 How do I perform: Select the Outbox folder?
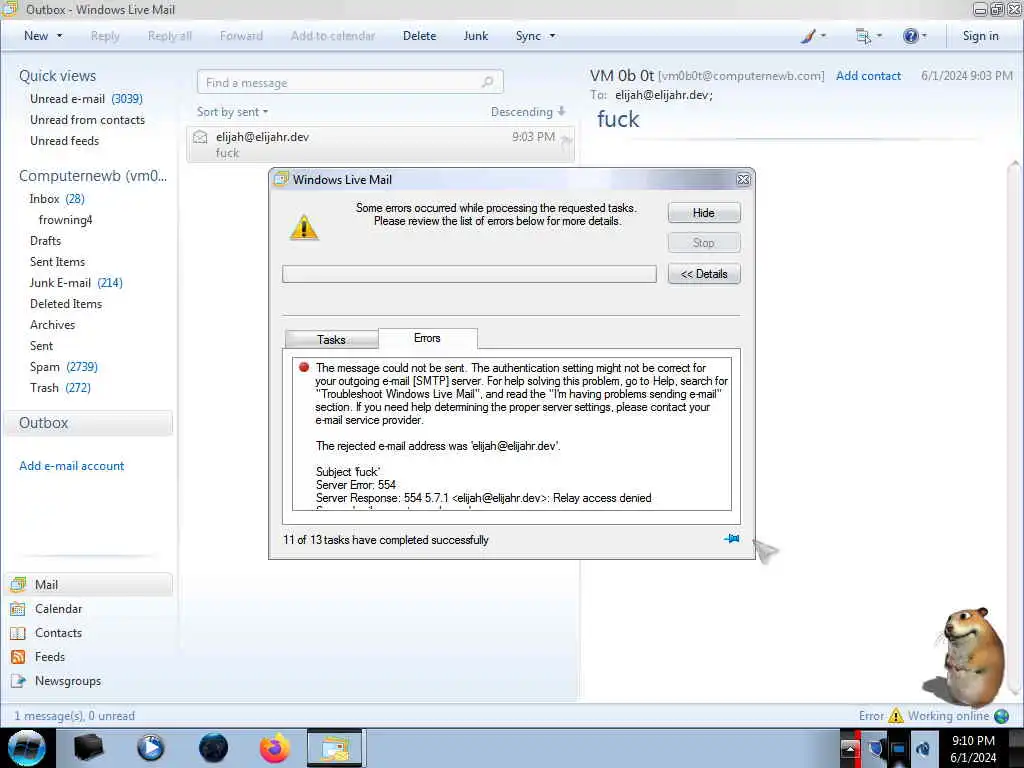coord(88,423)
